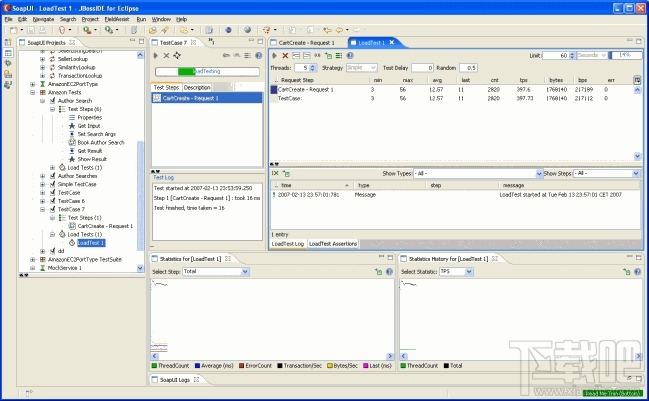Open Strategy dropdown
The height and width of the screenshot is (401, 649).
[361, 67]
